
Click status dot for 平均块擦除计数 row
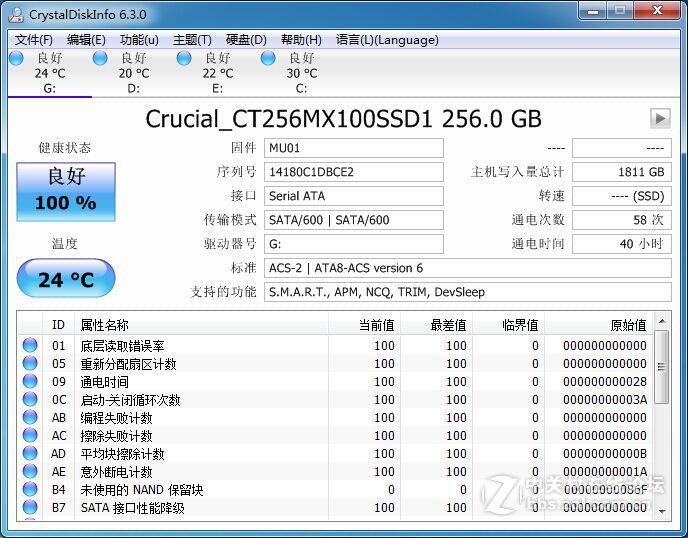point(30,453)
